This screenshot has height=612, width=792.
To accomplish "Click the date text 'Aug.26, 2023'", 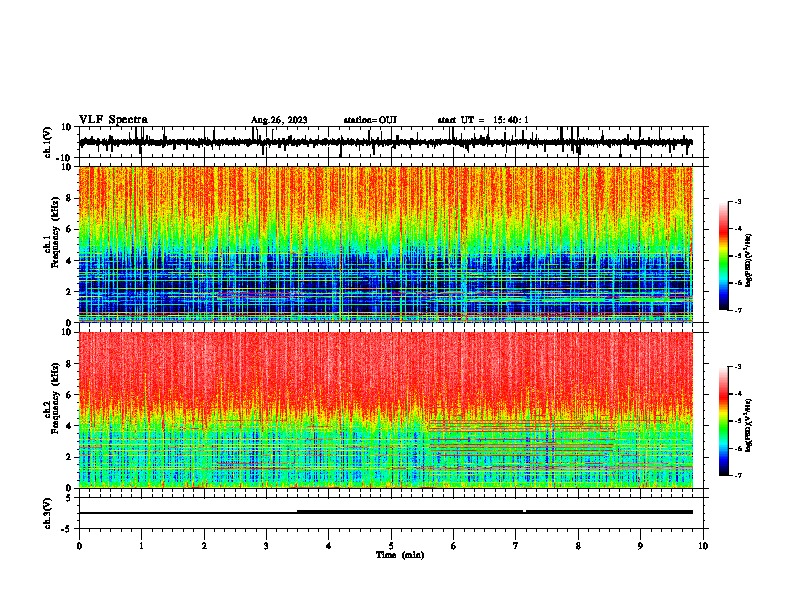I will tap(279, 120).
